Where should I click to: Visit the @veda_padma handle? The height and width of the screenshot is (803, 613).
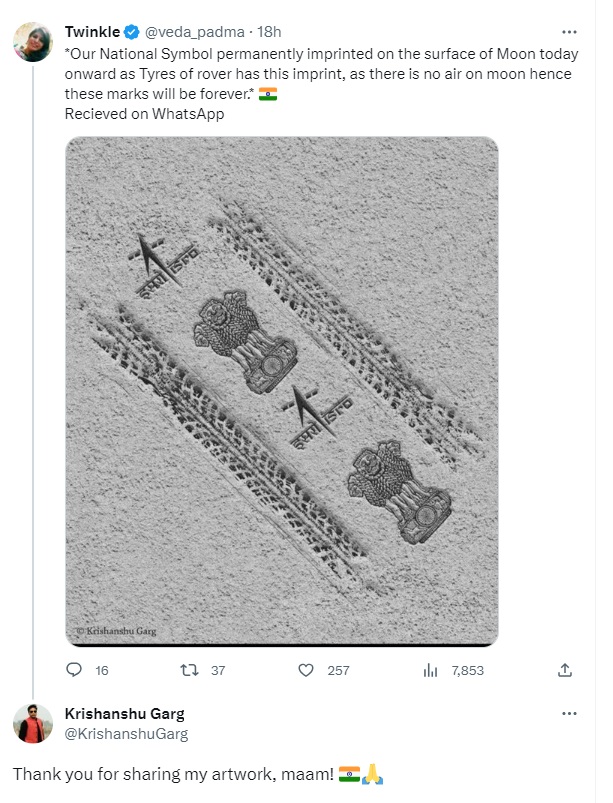click(x=190, y=31)
